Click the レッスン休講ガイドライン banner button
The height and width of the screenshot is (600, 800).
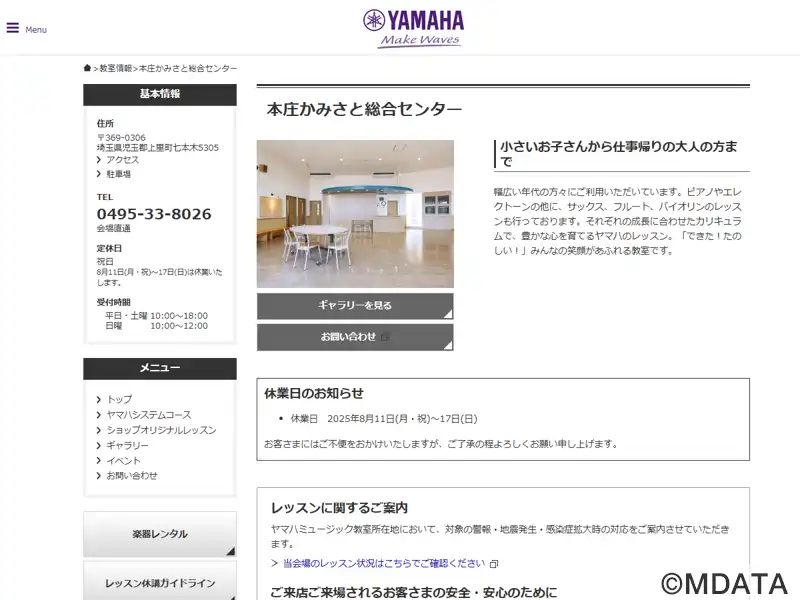[x=160, y=582]
